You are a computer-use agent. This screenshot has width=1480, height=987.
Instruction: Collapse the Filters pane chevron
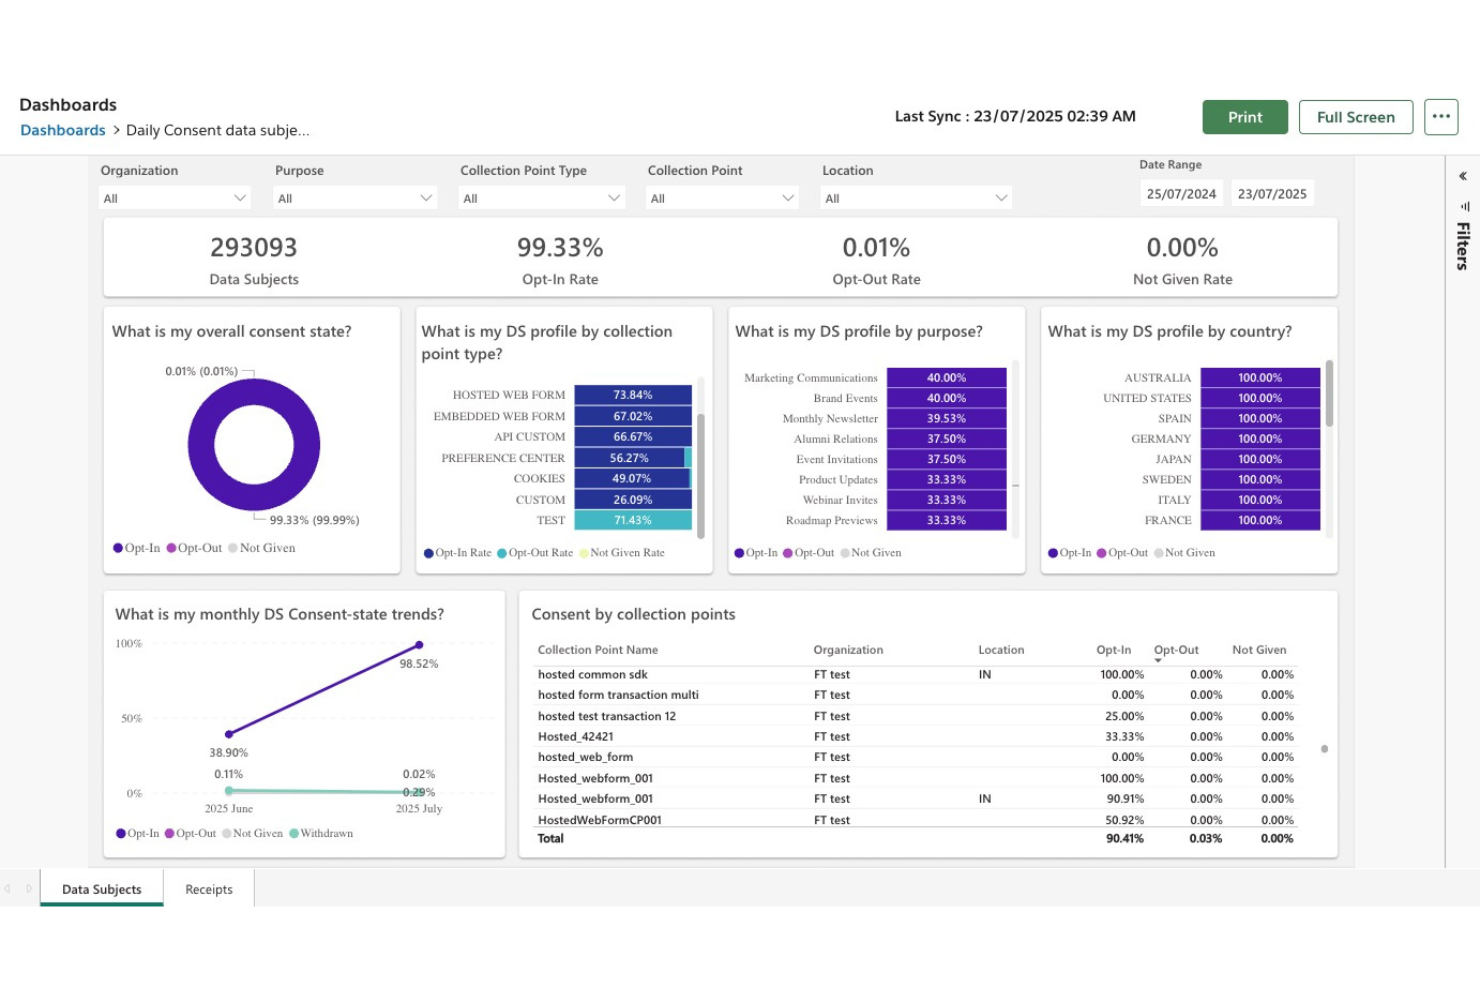[x=1462, y=176]
